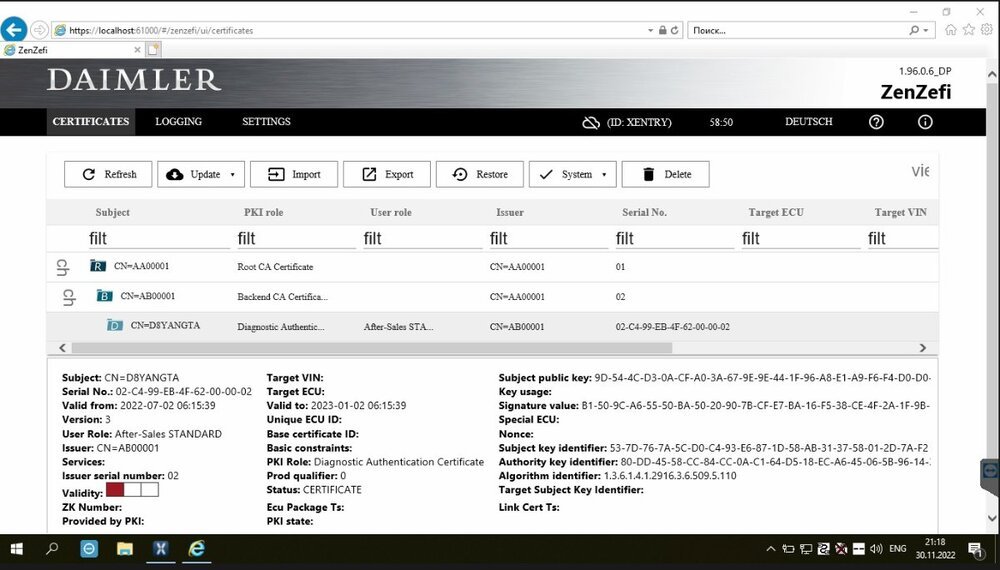
Task: Open the help question mark icon
Action: click(876, 122)
